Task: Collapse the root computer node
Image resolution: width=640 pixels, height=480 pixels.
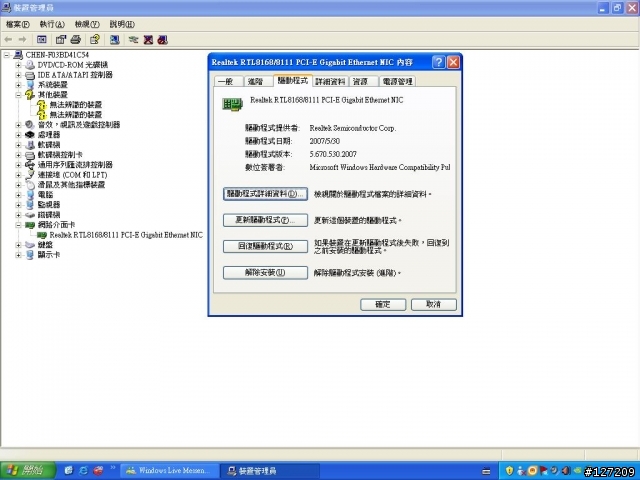Action: point(6,55)
